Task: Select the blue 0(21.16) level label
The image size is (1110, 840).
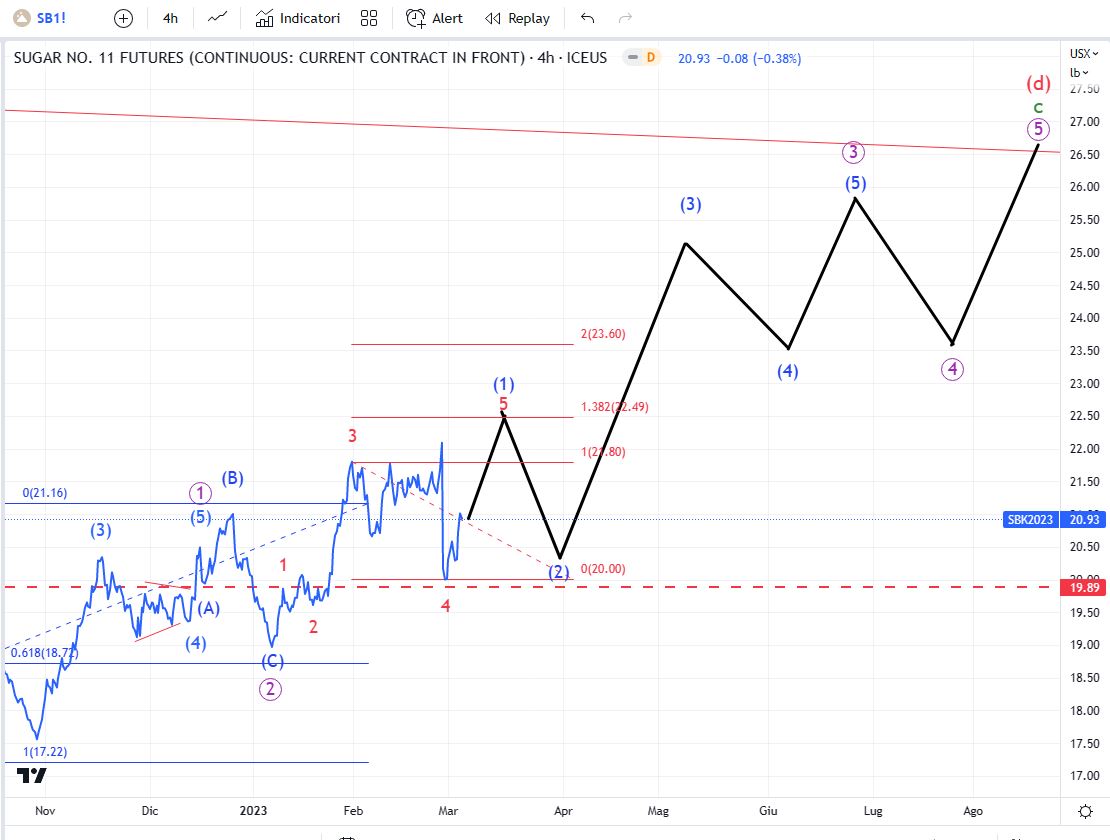Action: point(45,493)
